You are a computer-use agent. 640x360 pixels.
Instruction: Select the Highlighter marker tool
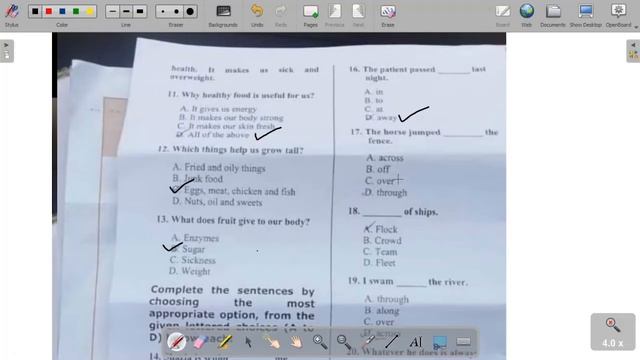(224, 342)
